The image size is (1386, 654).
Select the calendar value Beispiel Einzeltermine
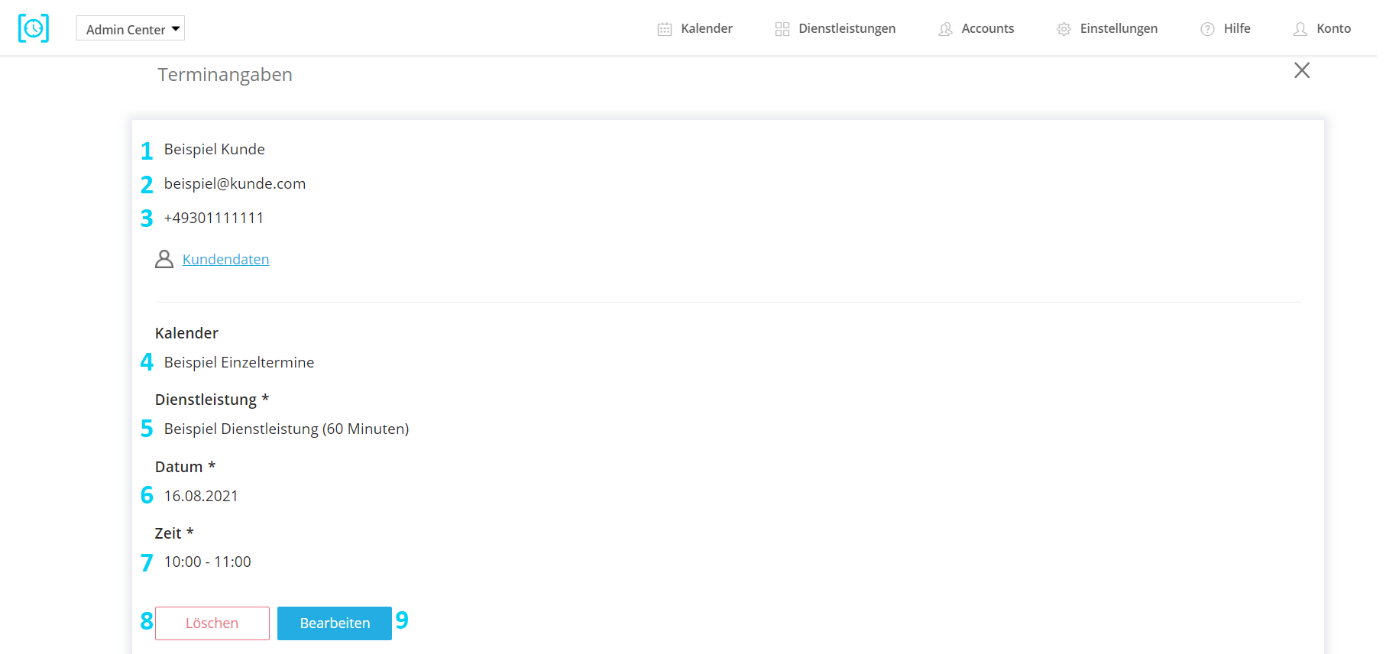pyautogui.click(x=239, y=362)
